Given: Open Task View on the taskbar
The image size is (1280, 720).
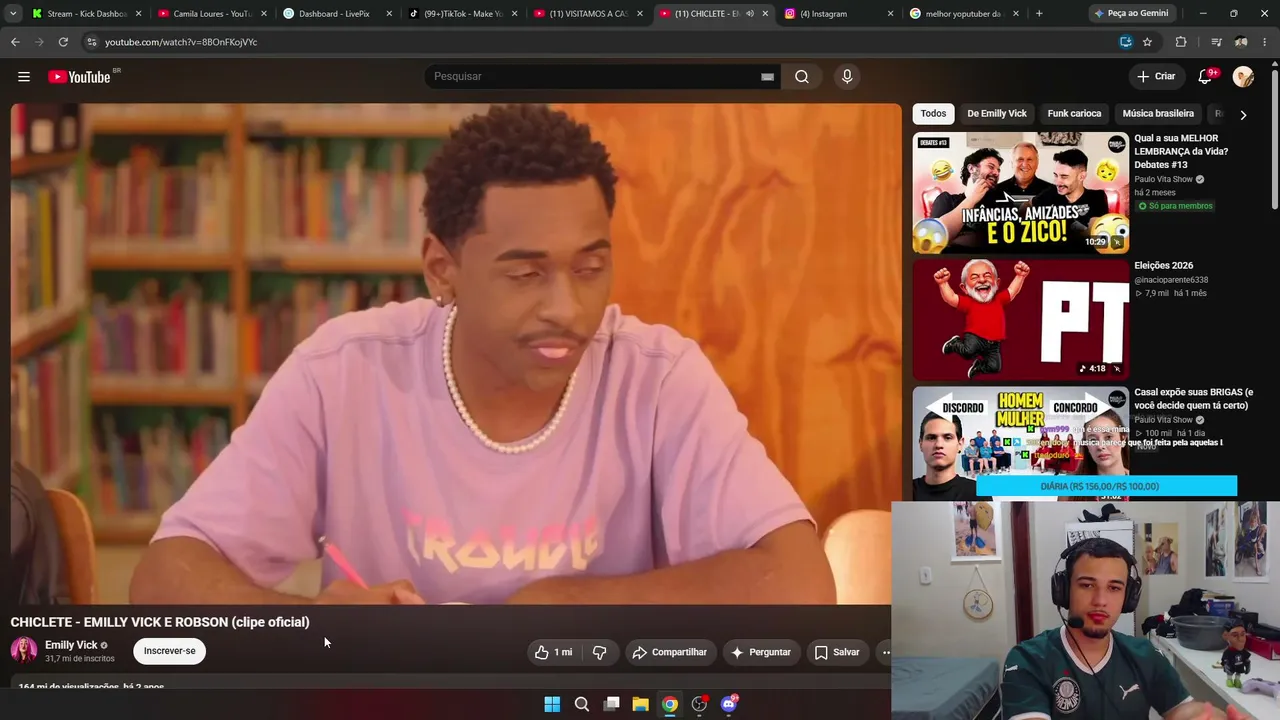Looking at the screenshot, I should (x=611, y=704).
